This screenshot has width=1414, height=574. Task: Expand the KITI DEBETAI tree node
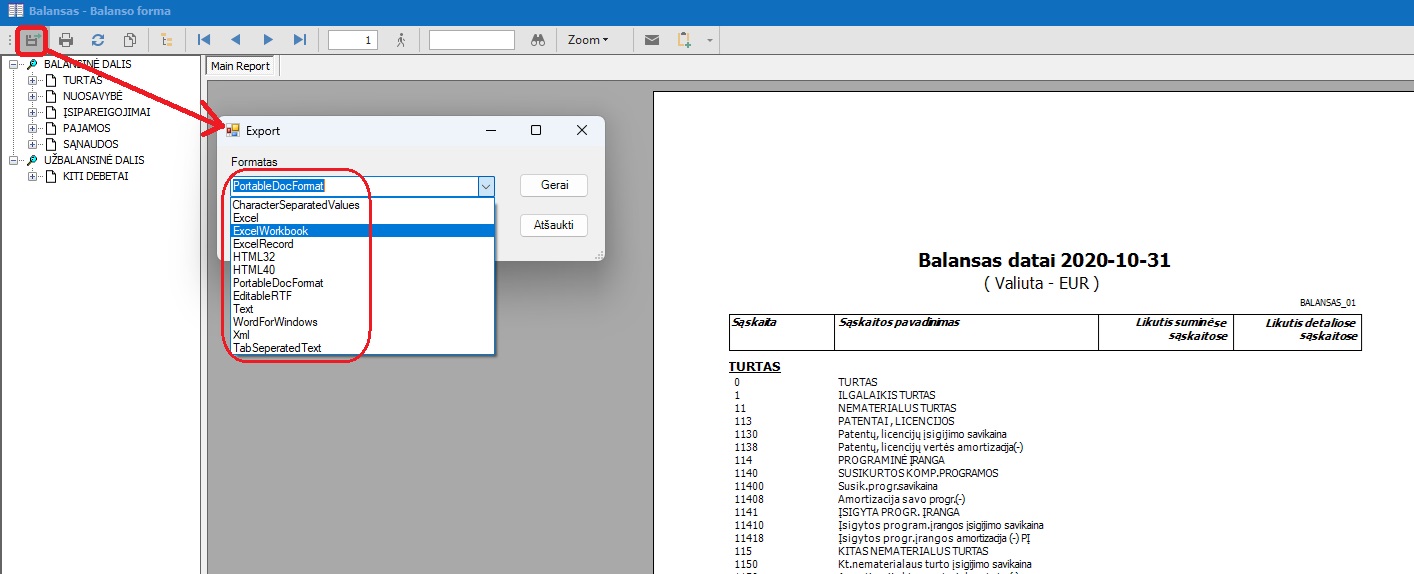(x=32, y=176)
